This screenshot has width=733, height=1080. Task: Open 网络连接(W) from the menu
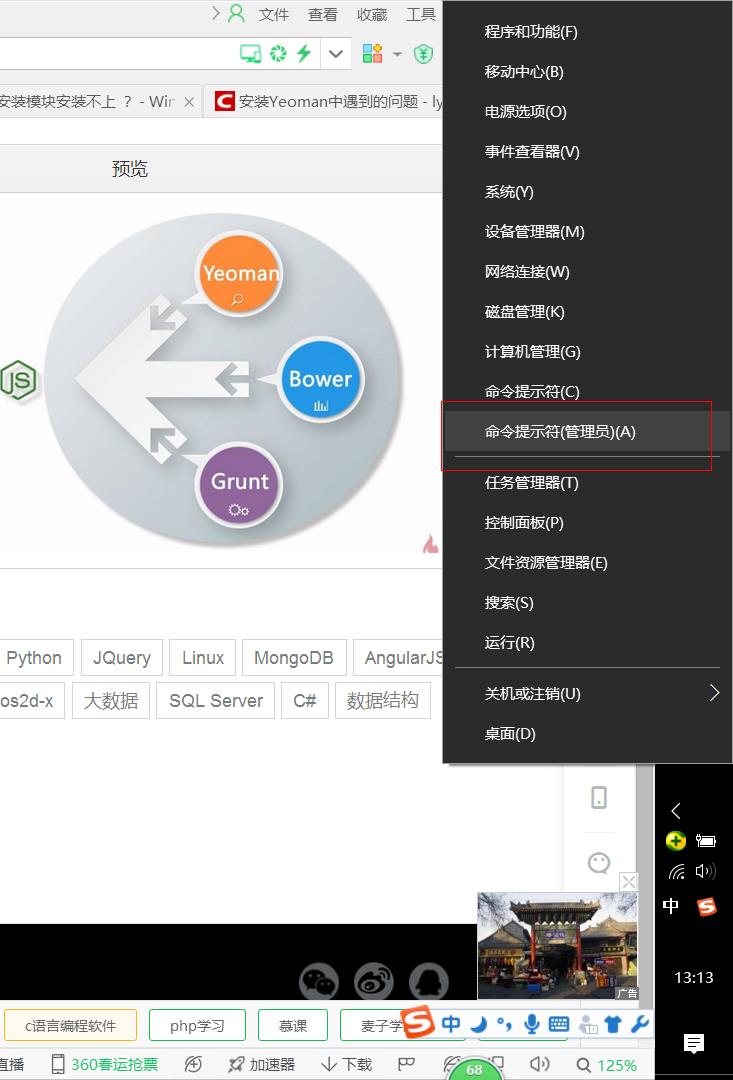coord(587,271)
